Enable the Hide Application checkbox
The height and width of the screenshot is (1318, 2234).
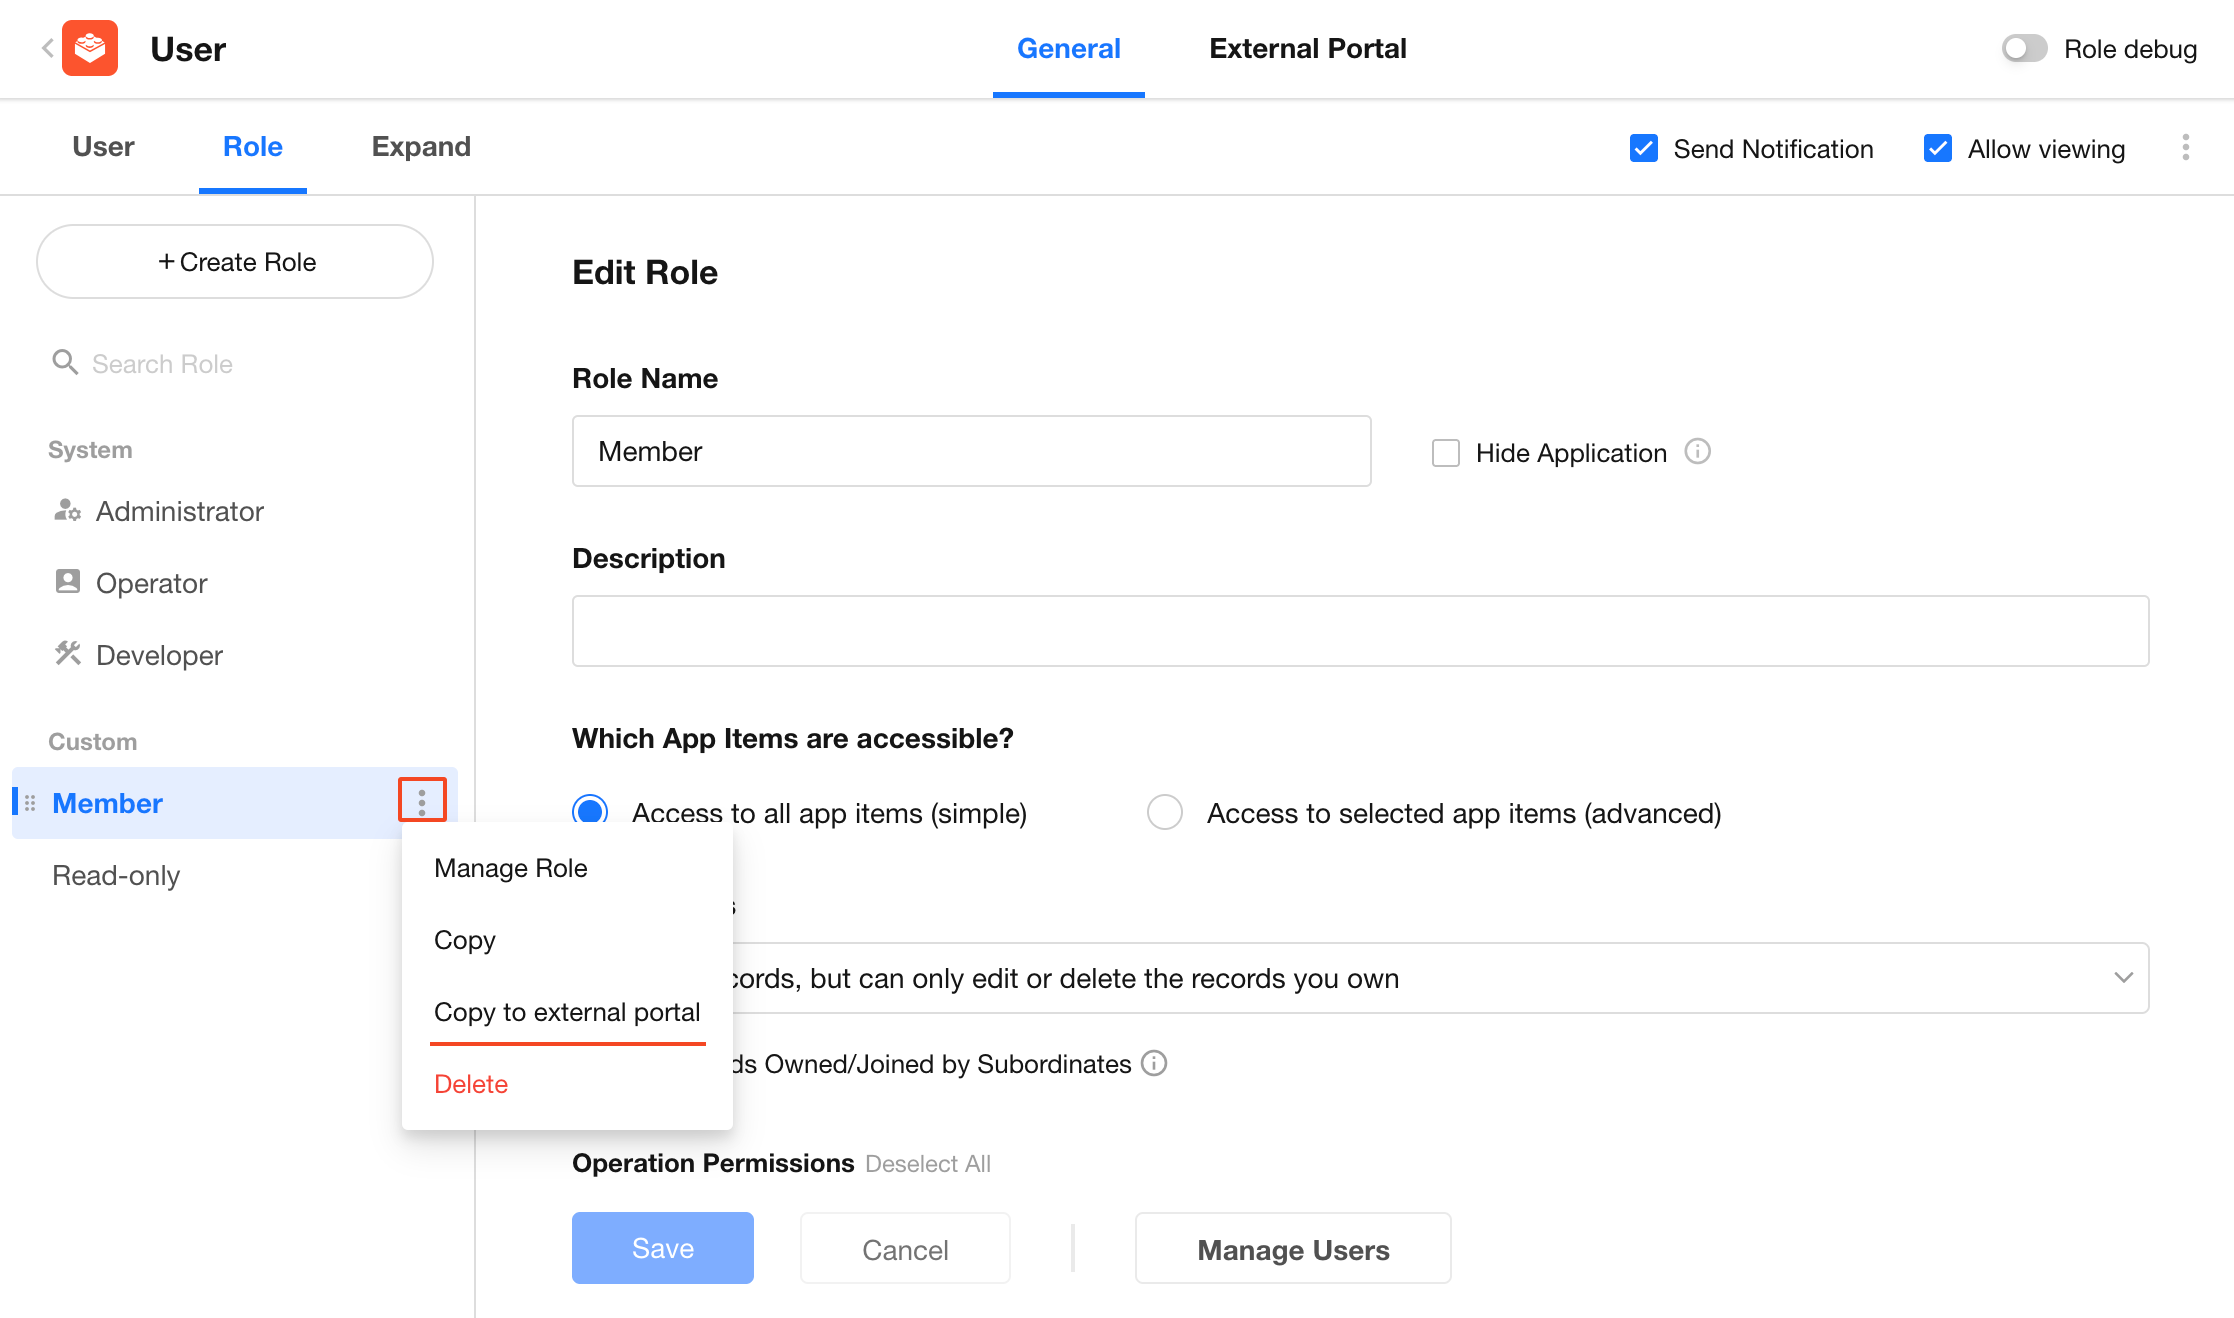coord(1445,453)
